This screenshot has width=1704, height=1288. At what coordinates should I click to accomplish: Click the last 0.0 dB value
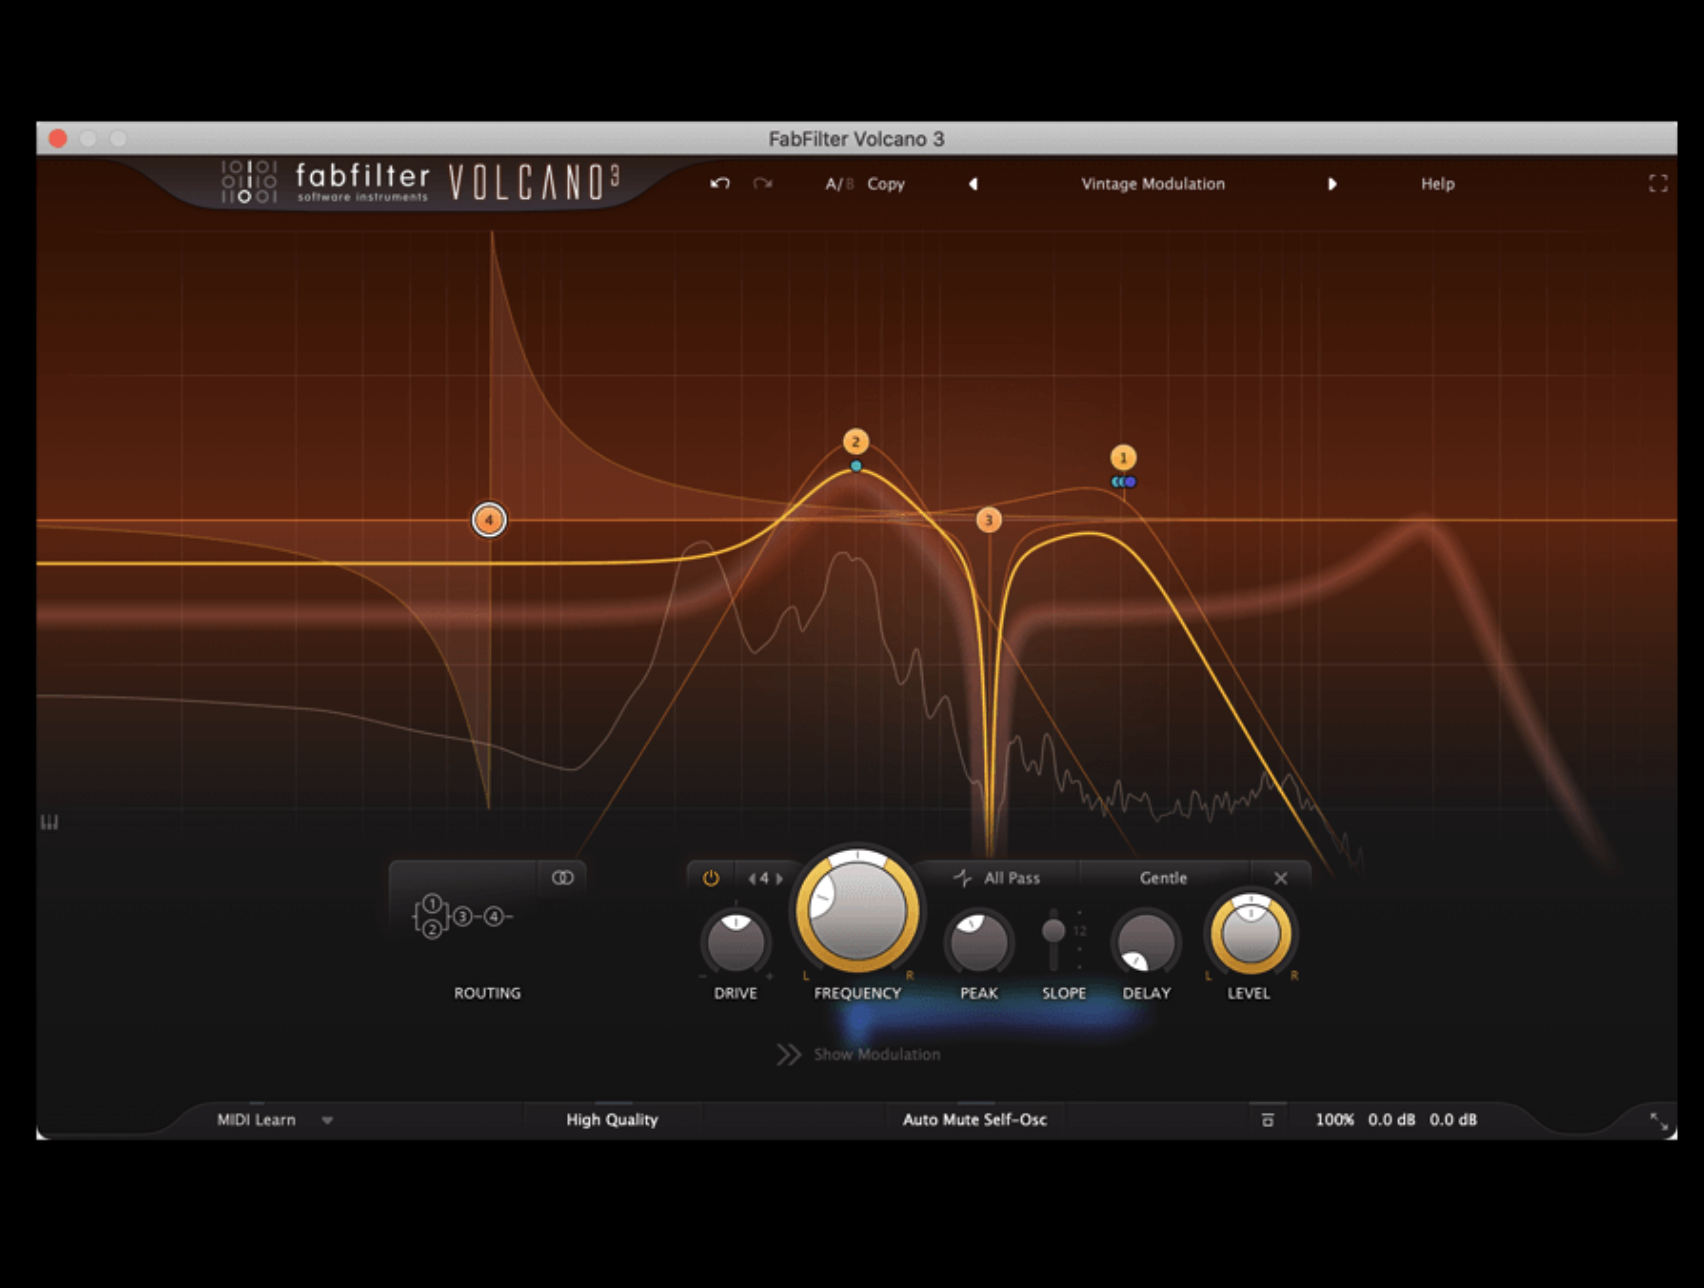click(1453, 1120)
